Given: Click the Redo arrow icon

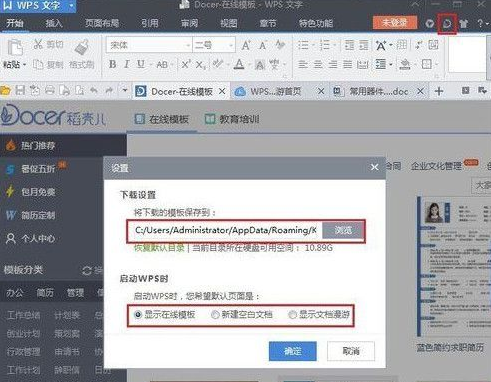Looking at the screenshot, I should 109,90.
